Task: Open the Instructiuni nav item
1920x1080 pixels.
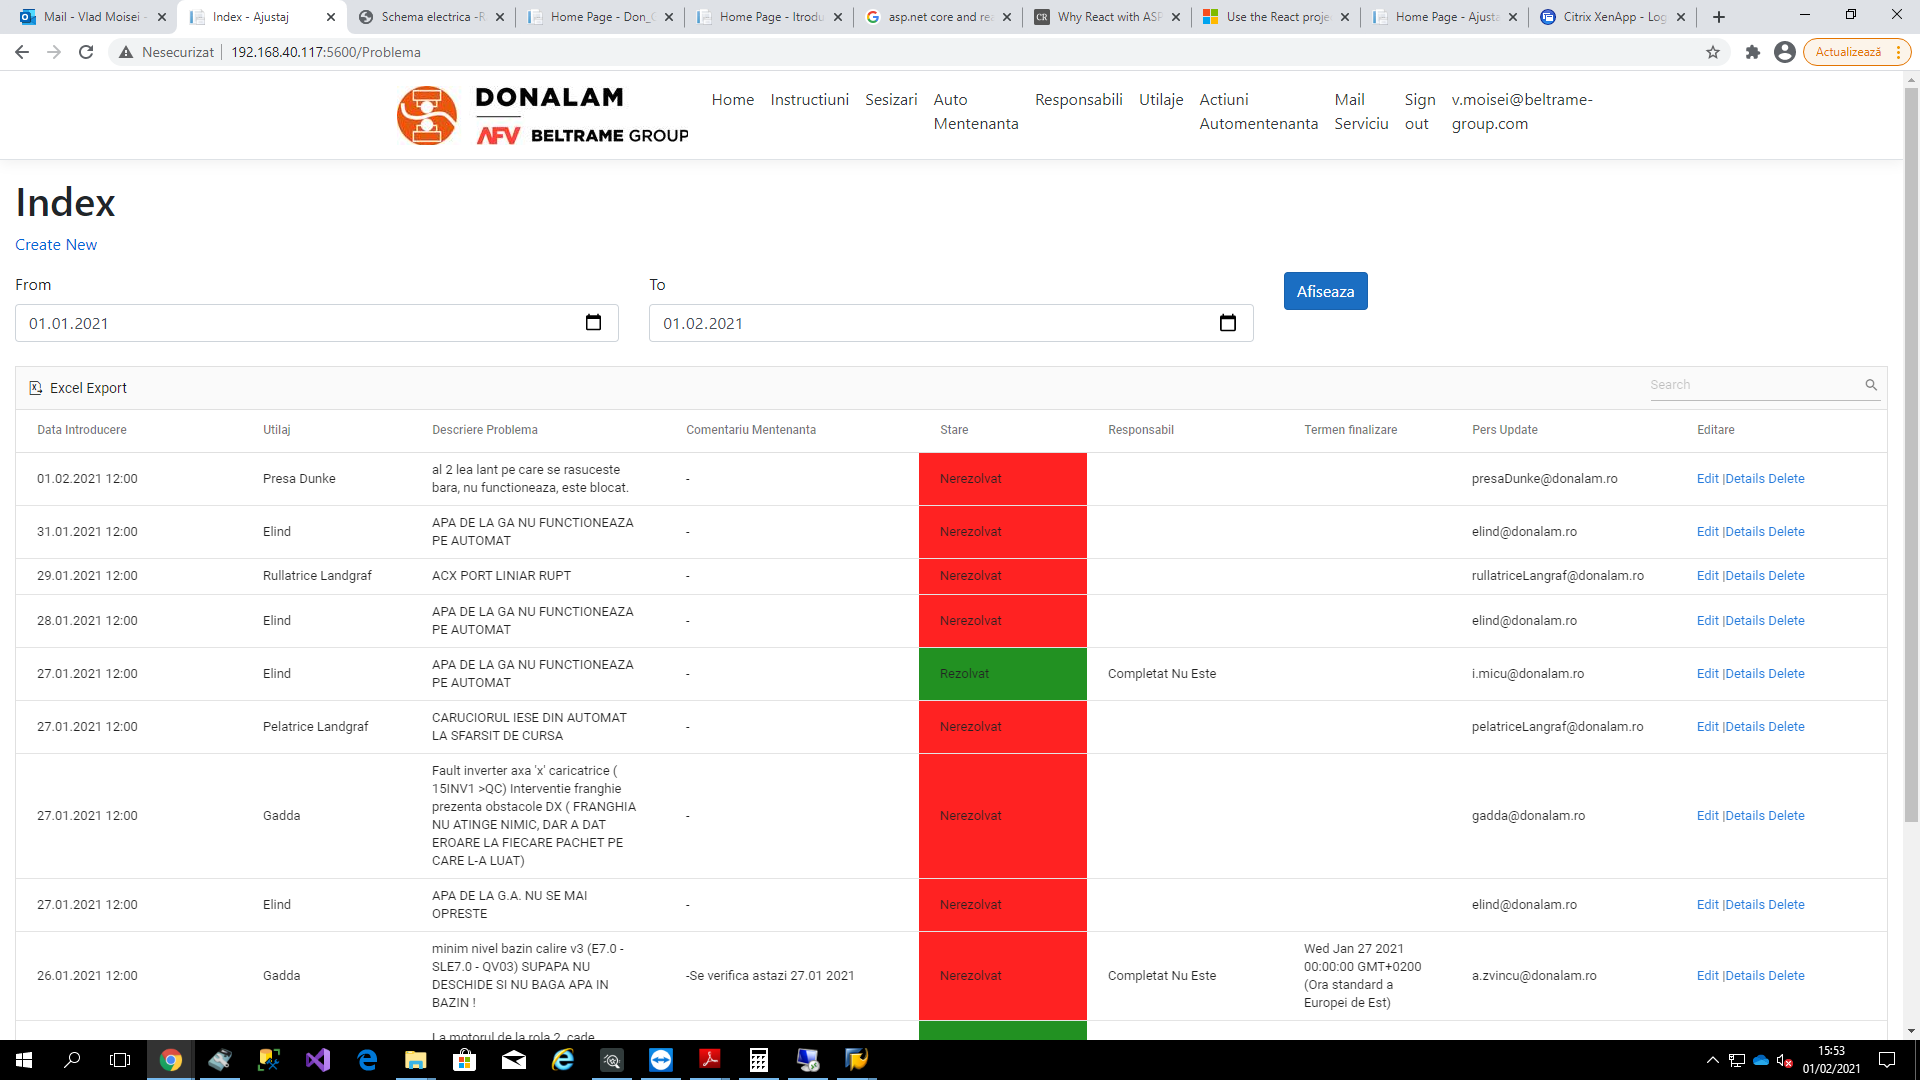Action: pyautogui.click(x=810, y=100)
